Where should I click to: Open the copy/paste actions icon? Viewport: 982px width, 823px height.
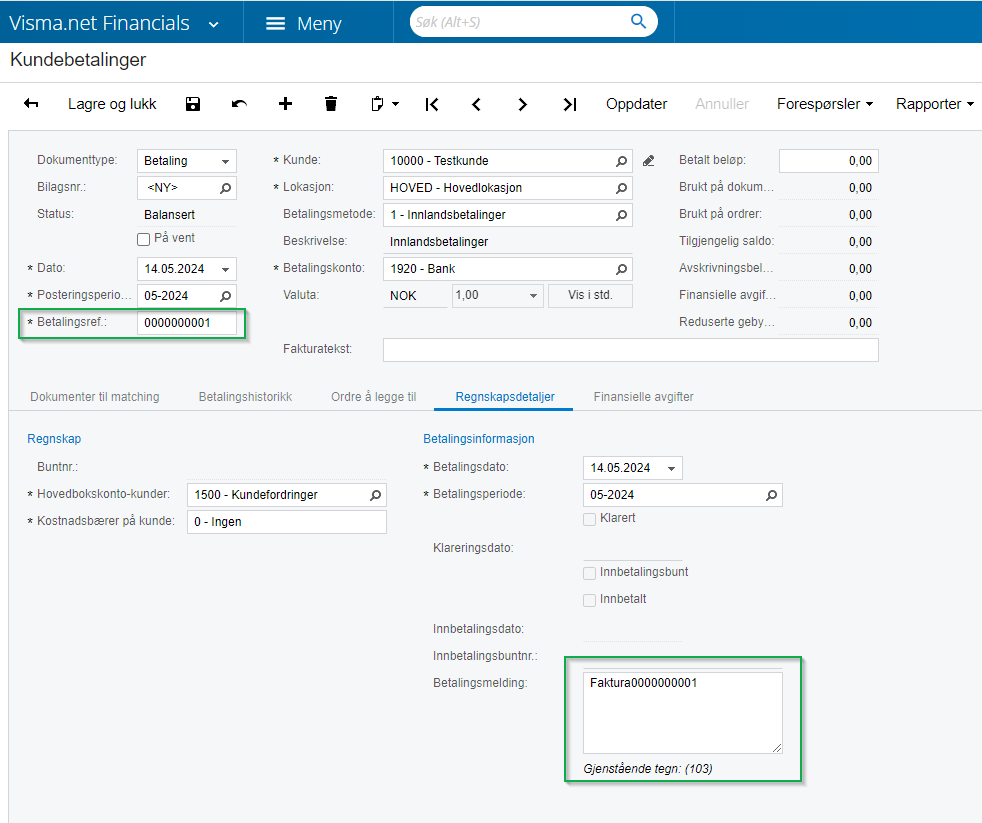tap(380, 103)
